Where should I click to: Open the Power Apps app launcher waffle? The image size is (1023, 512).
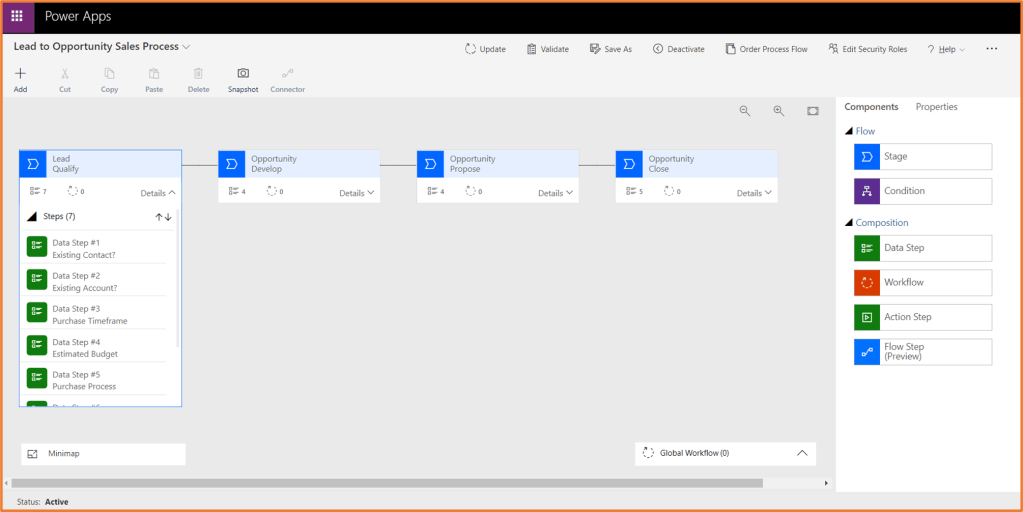point(17,16)
